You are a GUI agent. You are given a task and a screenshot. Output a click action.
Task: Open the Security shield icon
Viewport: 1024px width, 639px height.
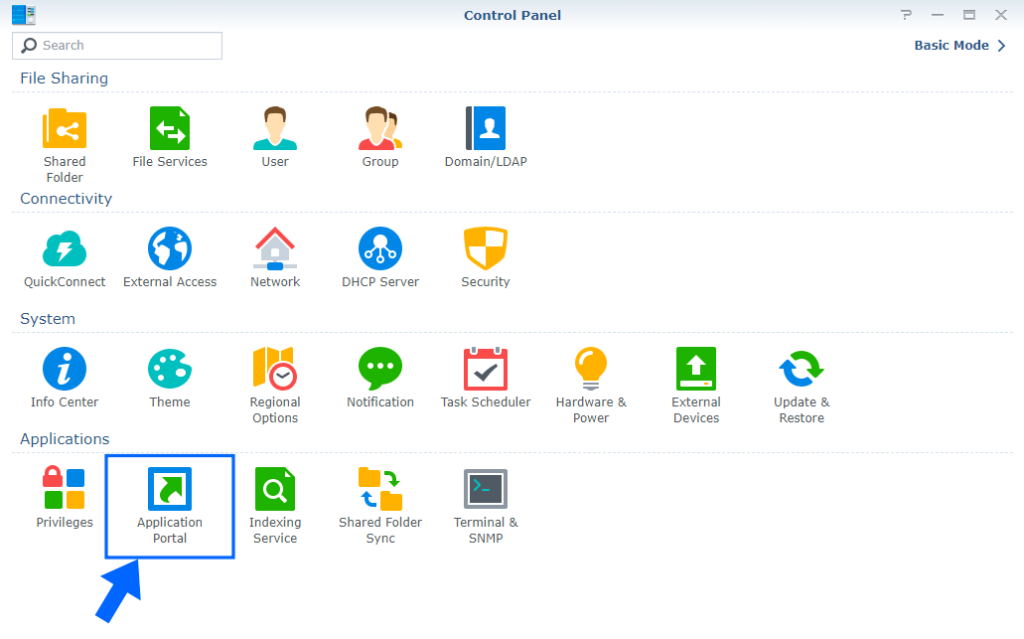click(x=485, y=249)
